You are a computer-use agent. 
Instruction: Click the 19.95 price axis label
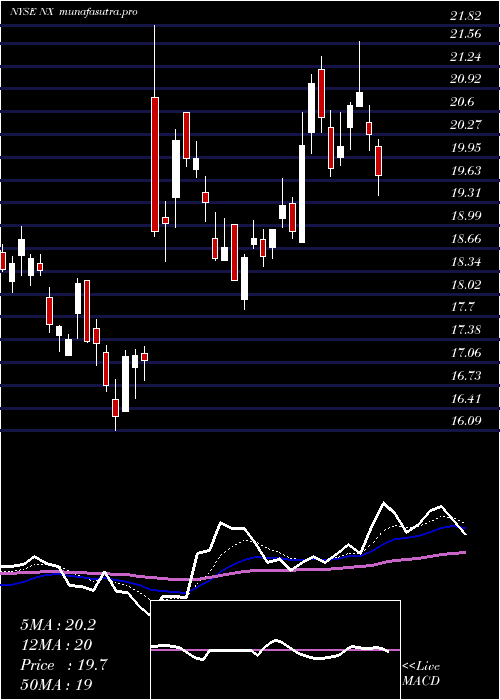pos(466,148)
